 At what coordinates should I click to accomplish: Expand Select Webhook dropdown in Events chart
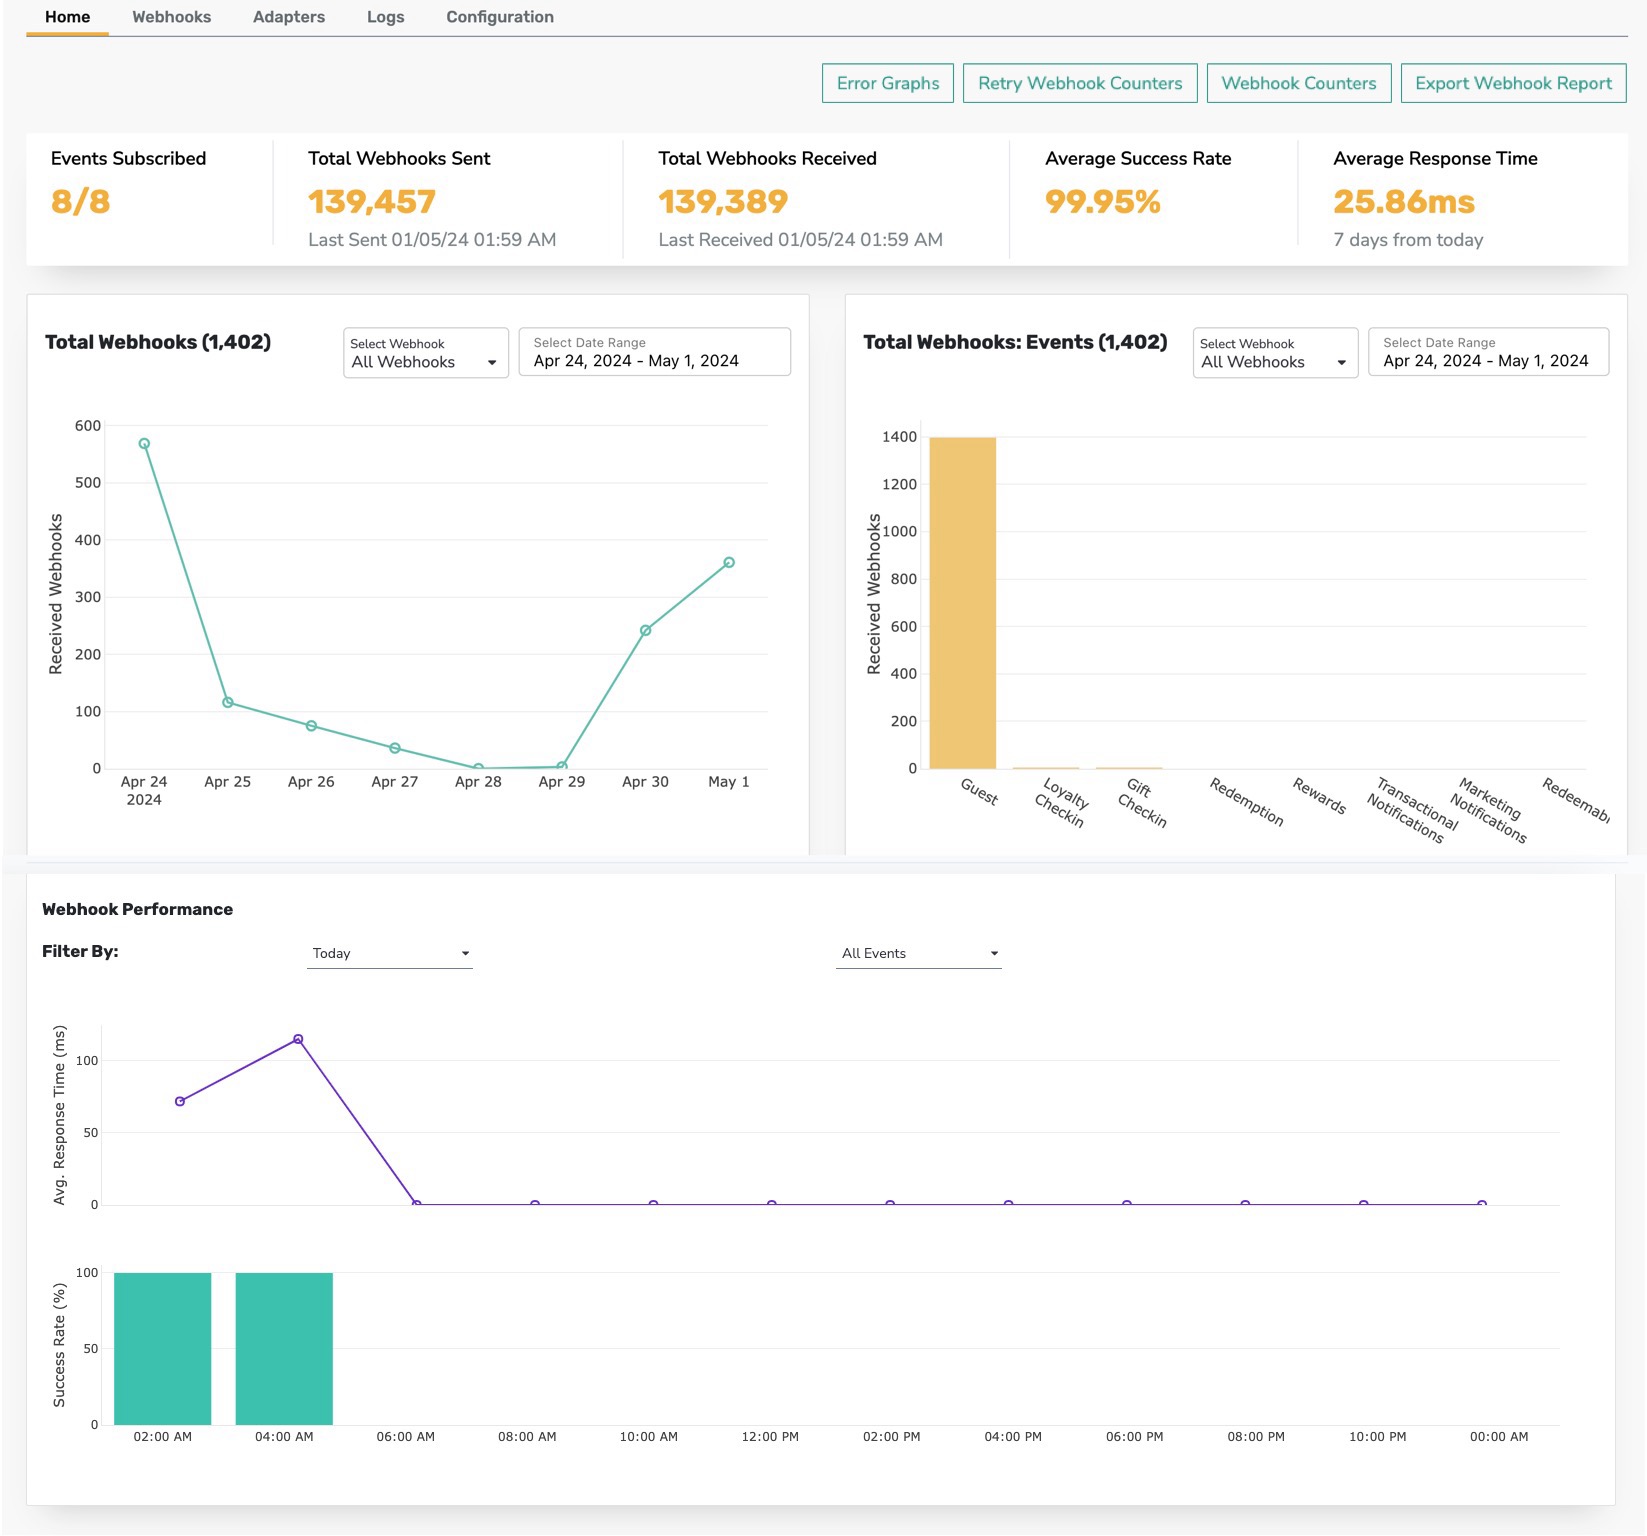click(x=1275, y=353)
